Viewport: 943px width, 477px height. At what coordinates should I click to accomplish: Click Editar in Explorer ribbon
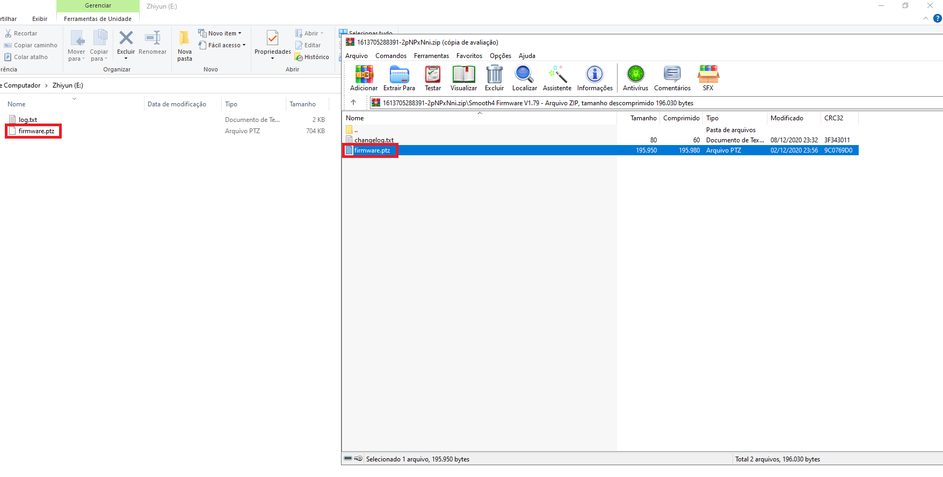308,45
